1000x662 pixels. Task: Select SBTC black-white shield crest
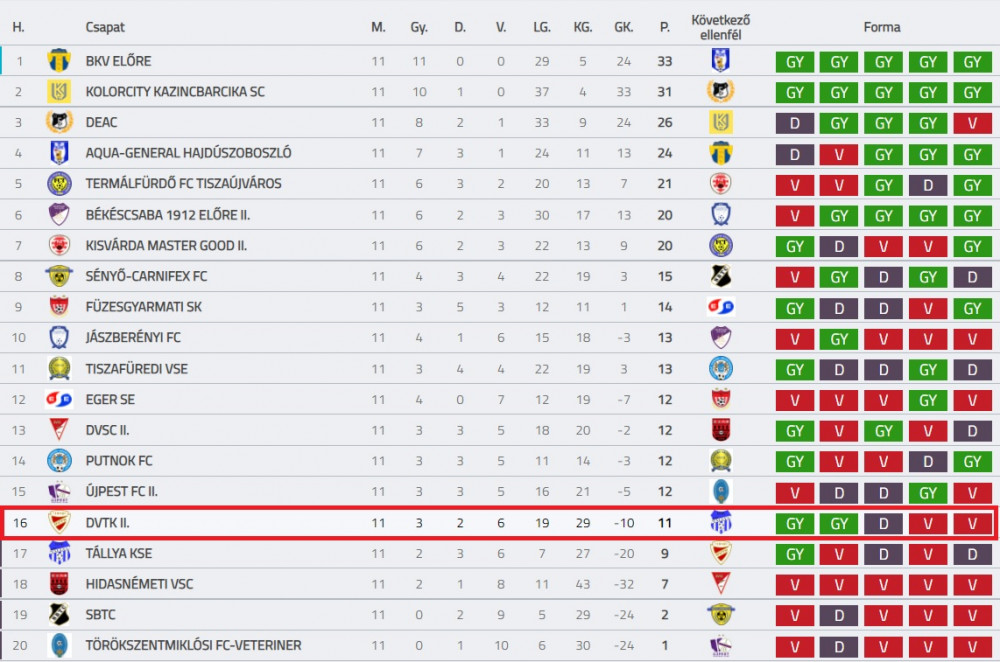59,614
